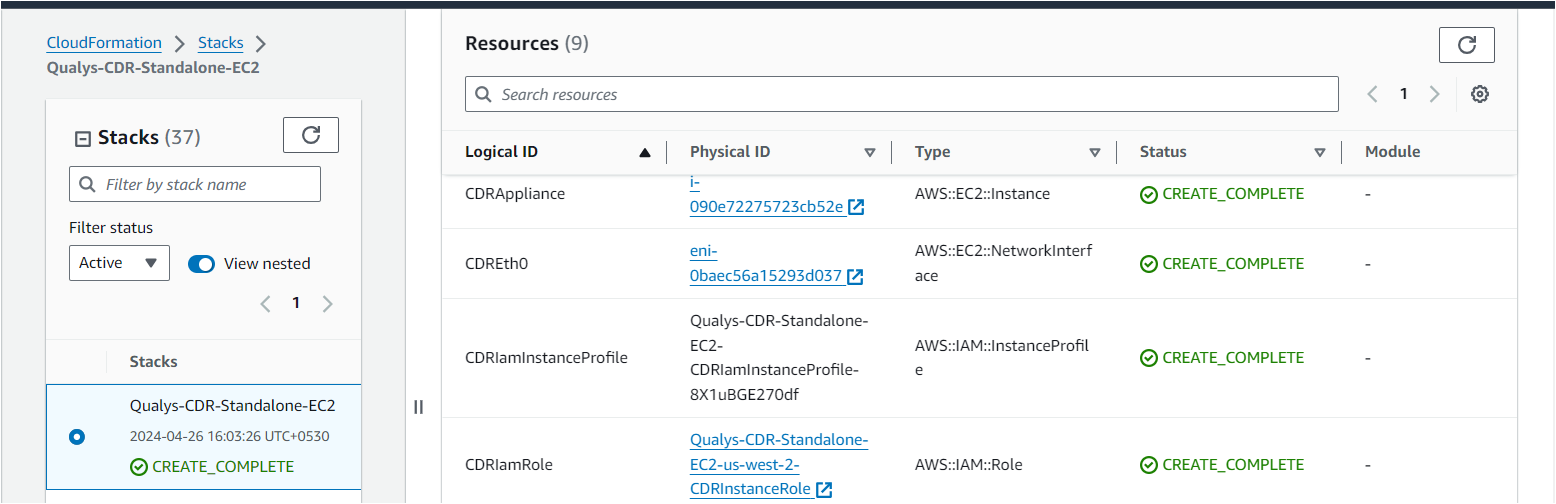The image size is (1556, 504).
Task: Refresh the Stacks list
Action: click(x=311, y=135)
